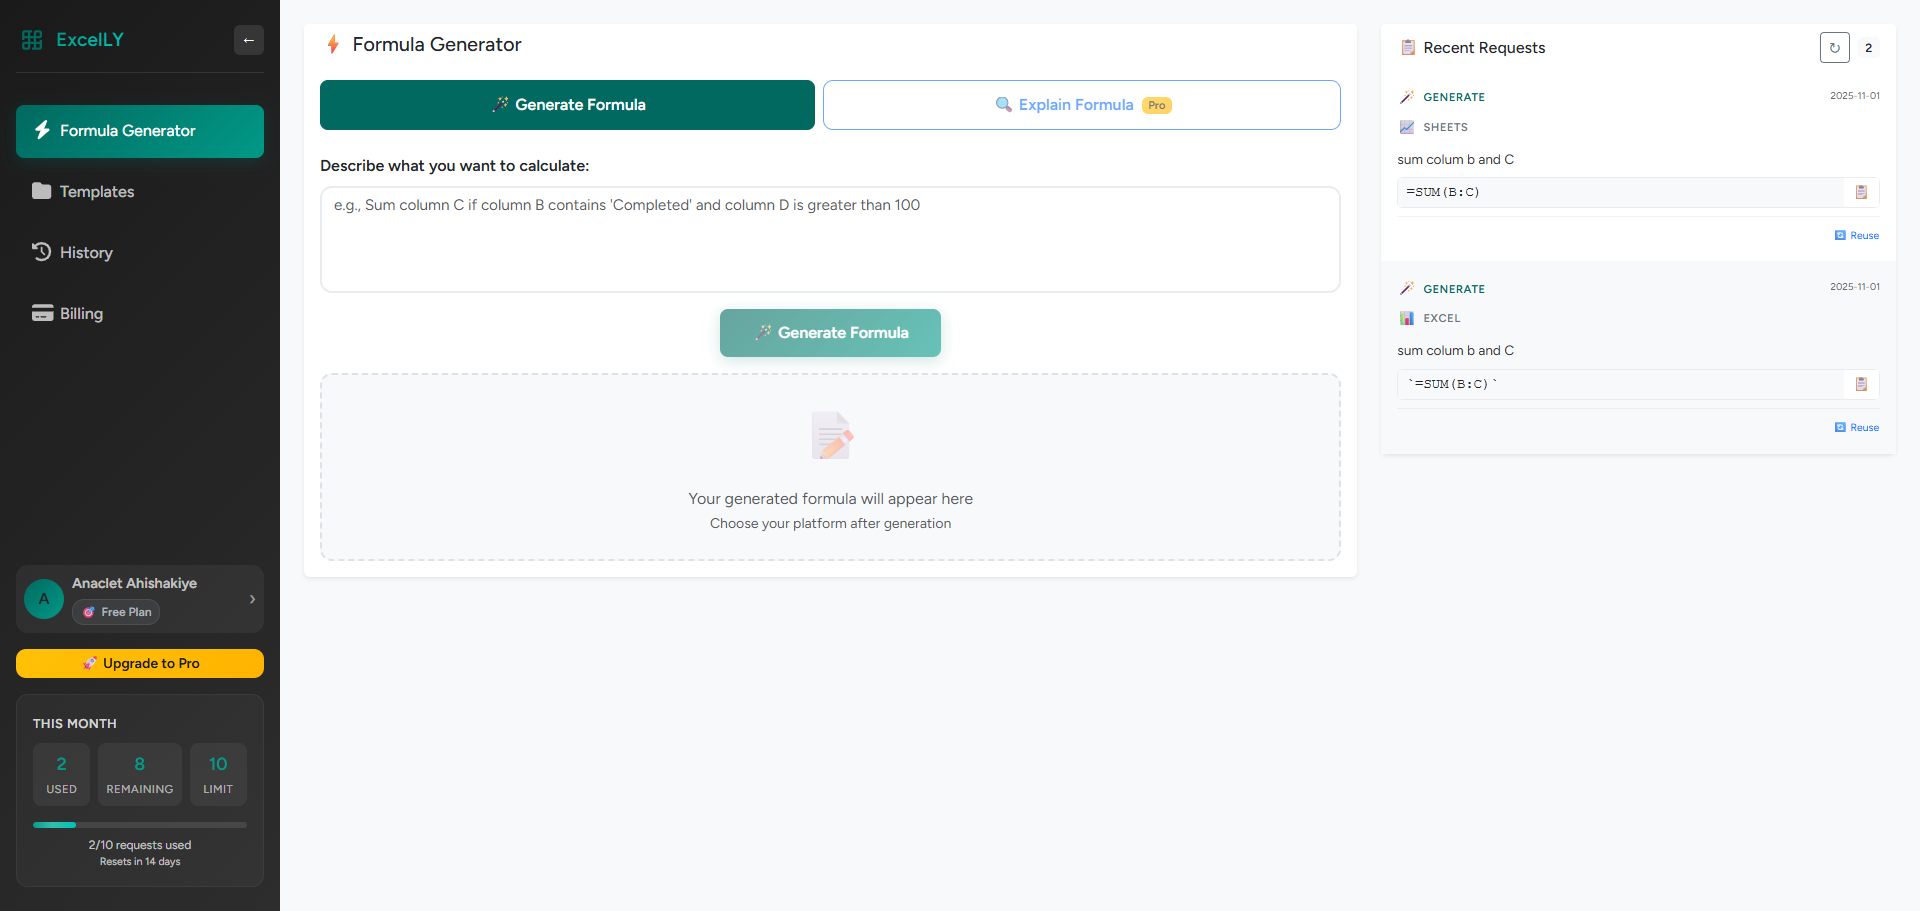Click Reuse on the EXCEL request
1920x911 pixels.
click(x=1856, y=427)
